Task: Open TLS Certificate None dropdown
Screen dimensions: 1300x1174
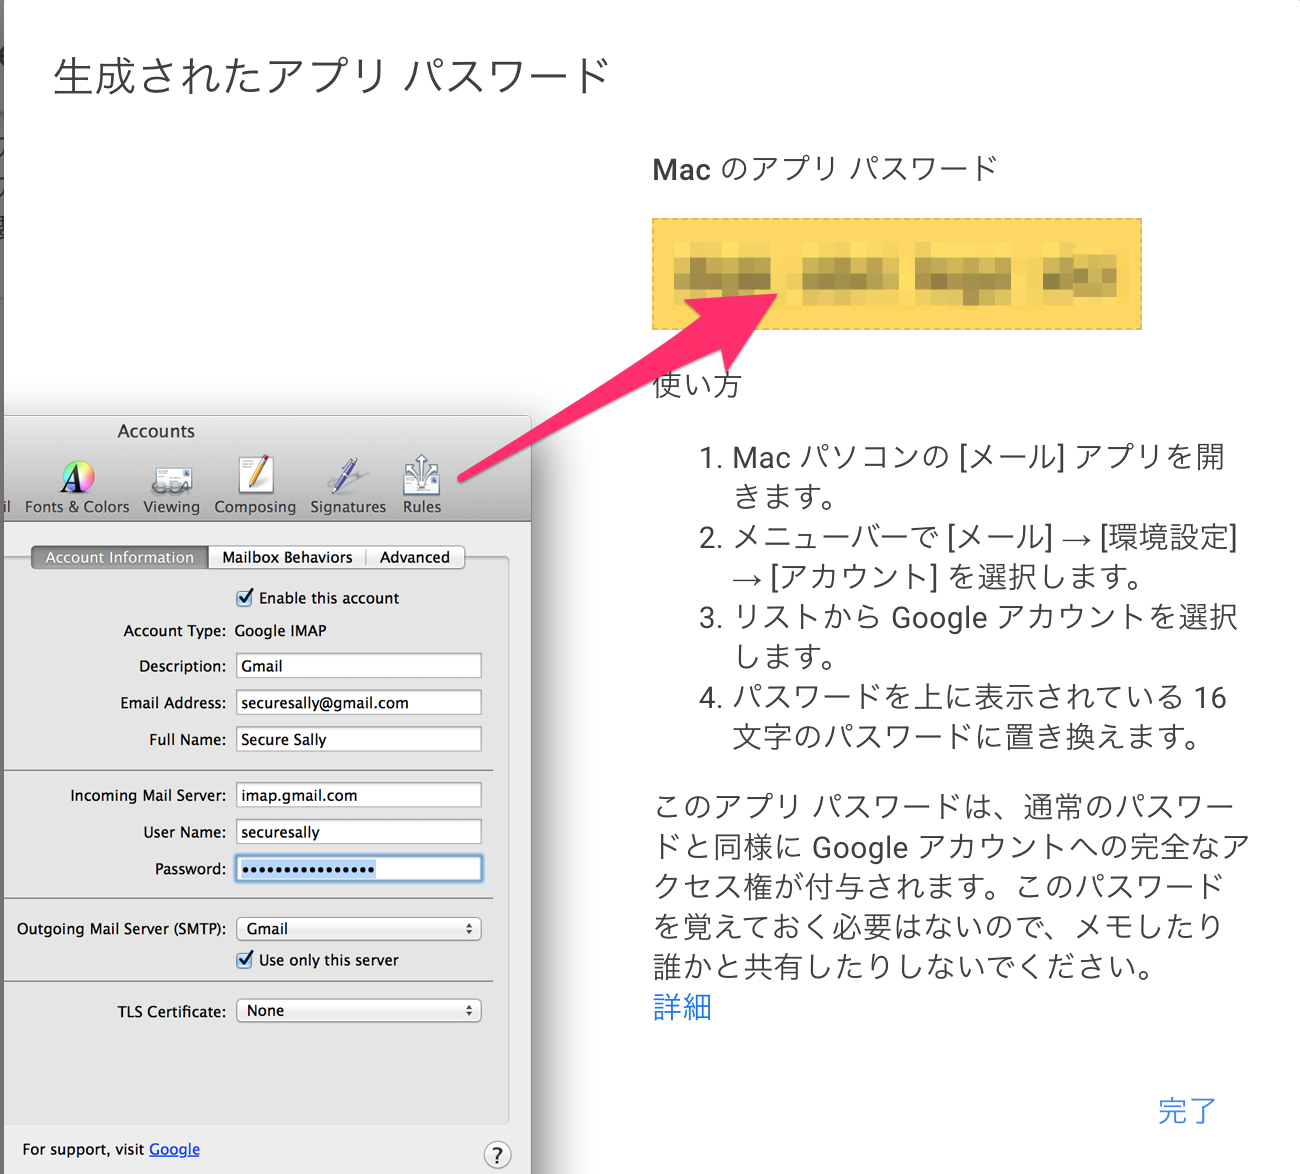Action: [x=359, y=1011]
